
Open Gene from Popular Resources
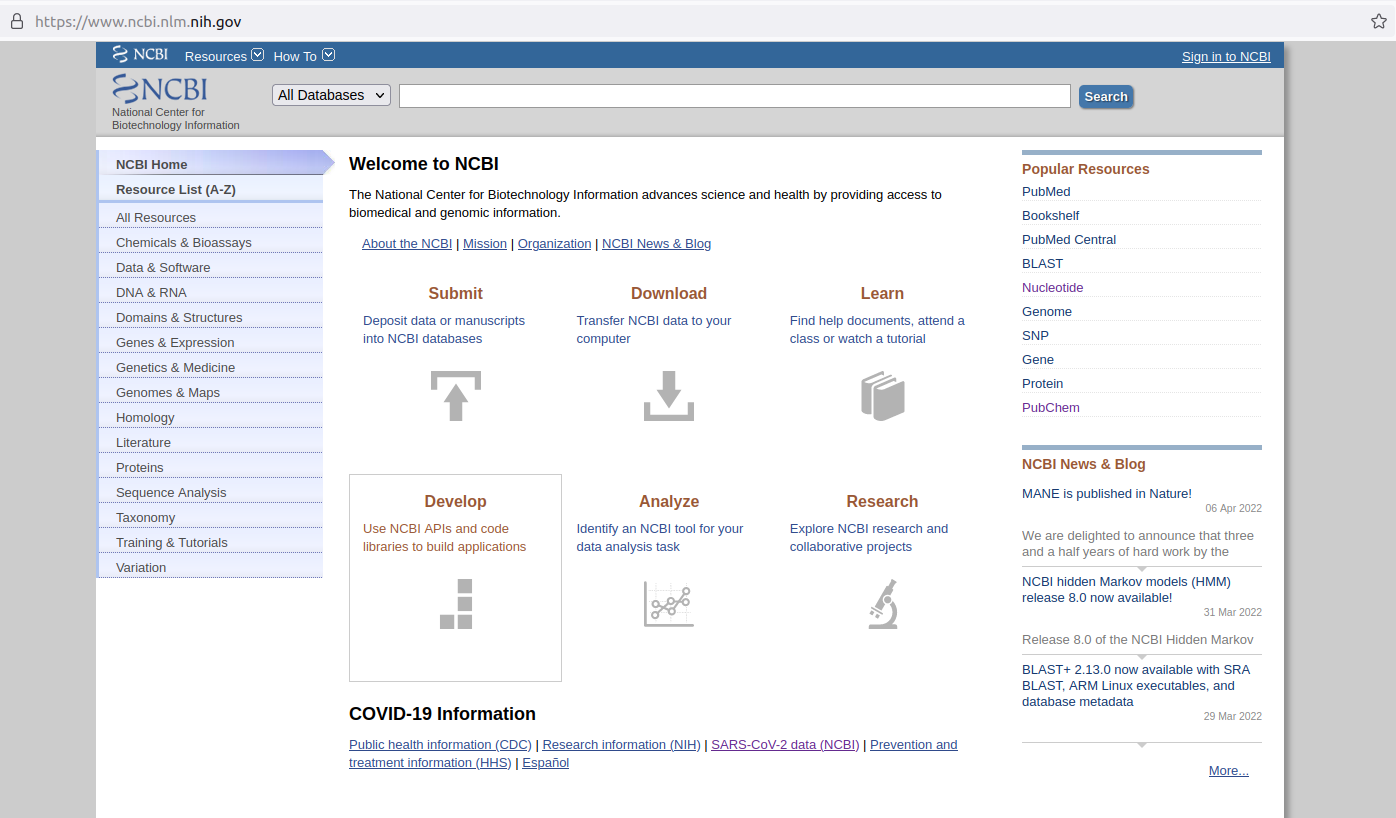click(x=1038, y=359)
